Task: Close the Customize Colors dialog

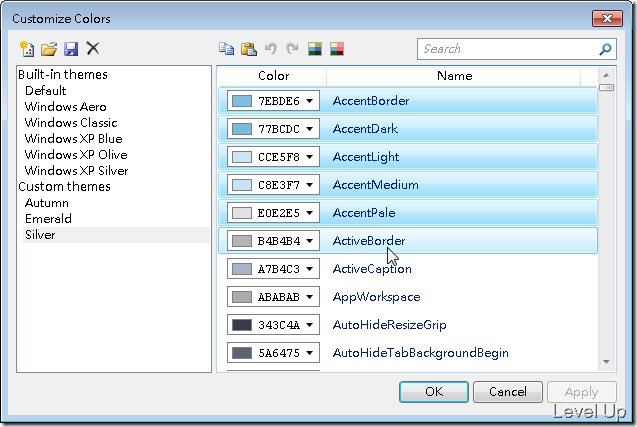Action: pyautogui.click(x=607, y=19)
